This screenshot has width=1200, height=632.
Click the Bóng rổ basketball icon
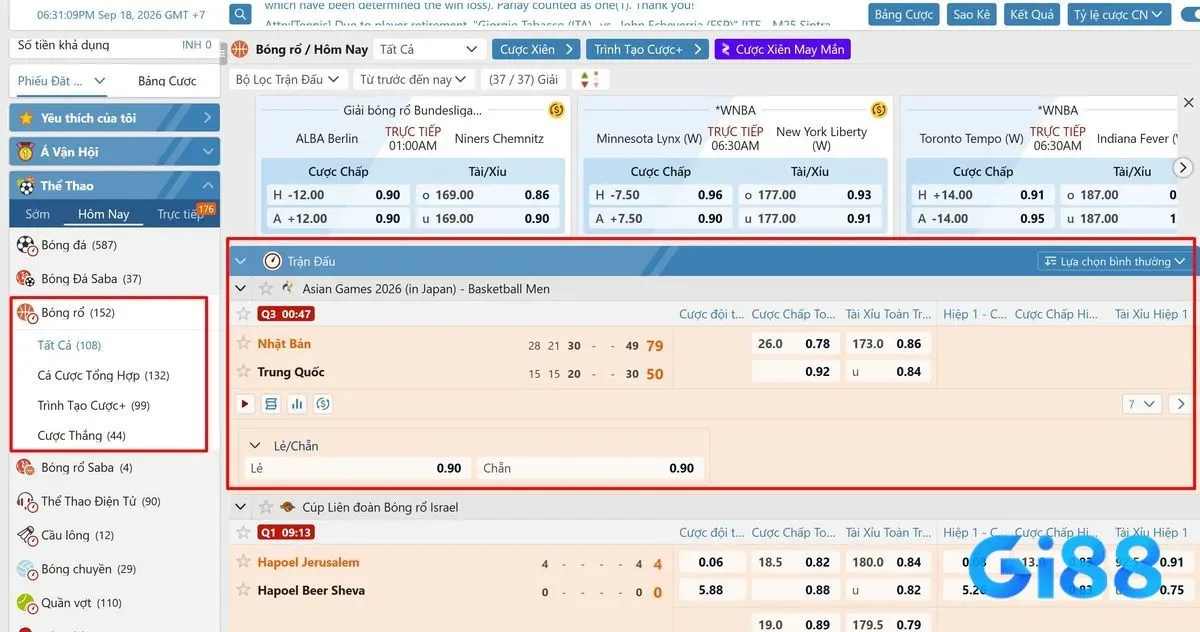click(26, 313)
